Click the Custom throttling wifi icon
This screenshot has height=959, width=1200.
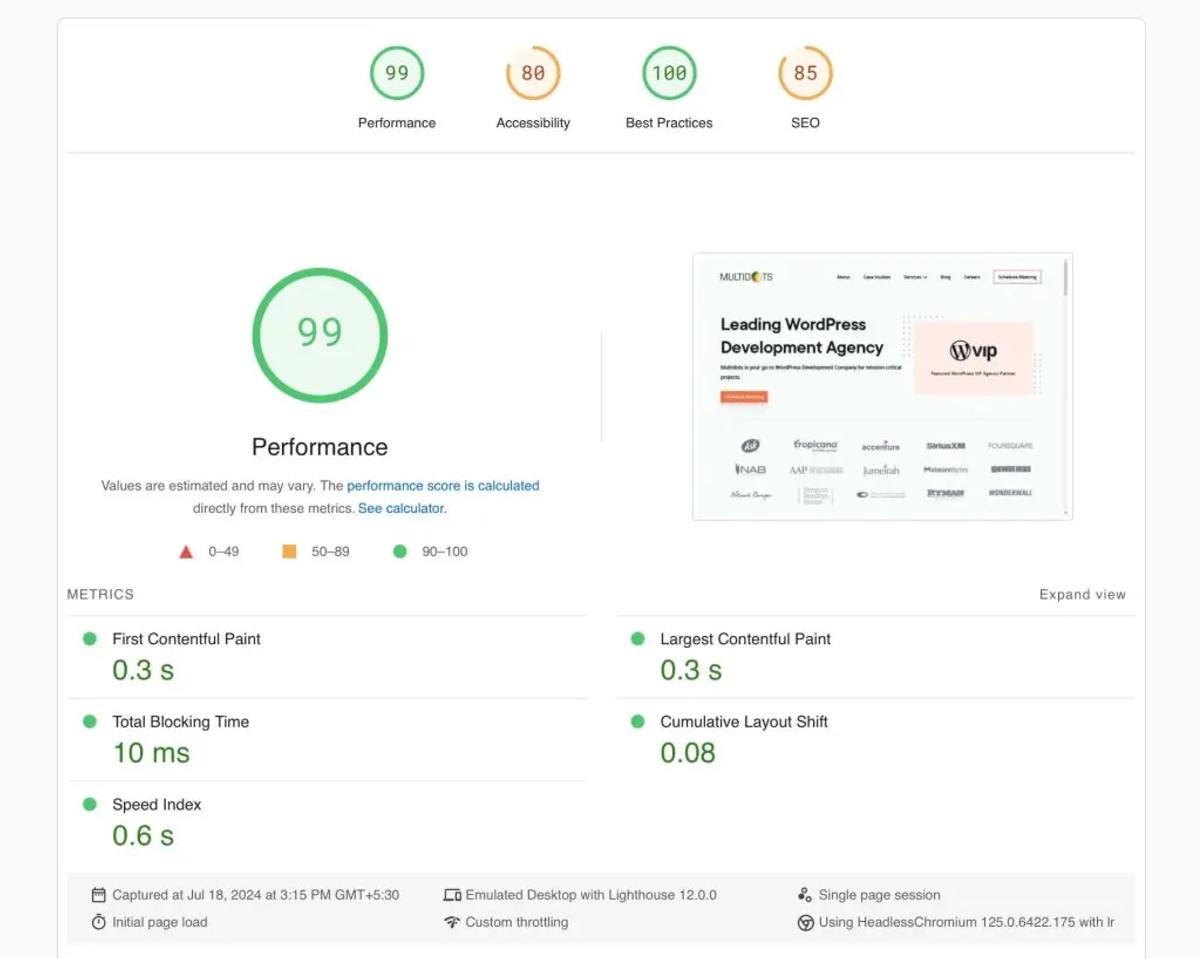pos(452,922)
